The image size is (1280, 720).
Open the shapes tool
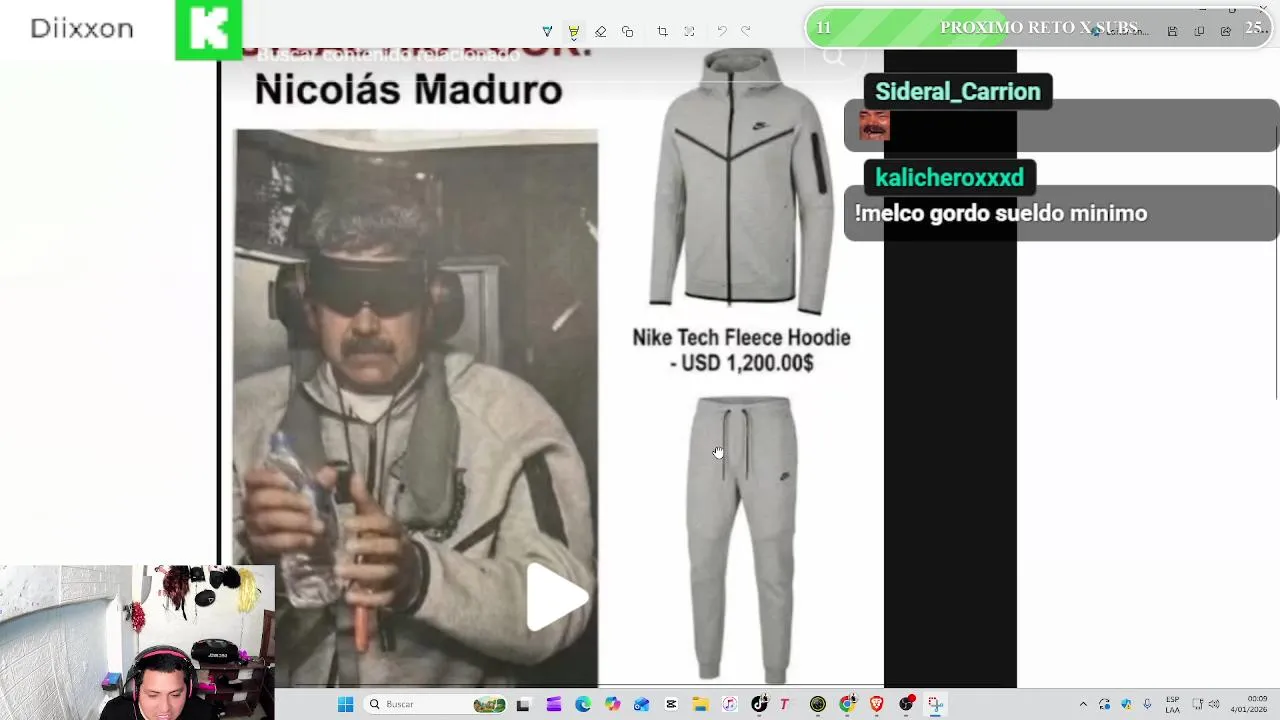tap(627, 32)
